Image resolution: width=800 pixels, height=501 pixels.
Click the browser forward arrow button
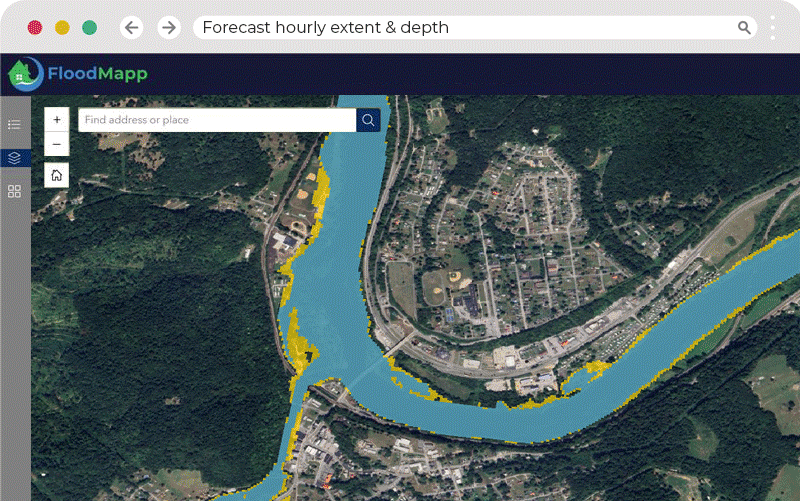point(169,28)
